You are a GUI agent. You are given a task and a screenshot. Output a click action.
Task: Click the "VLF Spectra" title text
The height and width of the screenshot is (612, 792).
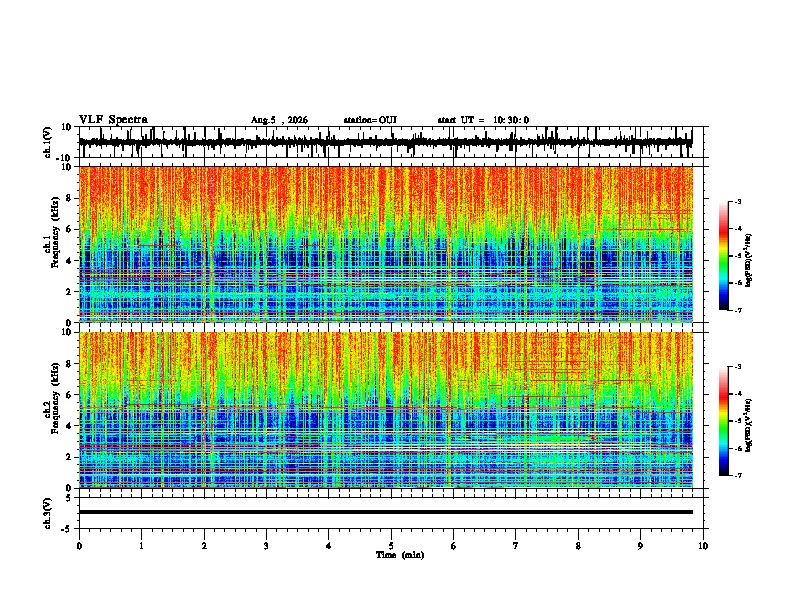pyautogui.click(x=113, y=120)
